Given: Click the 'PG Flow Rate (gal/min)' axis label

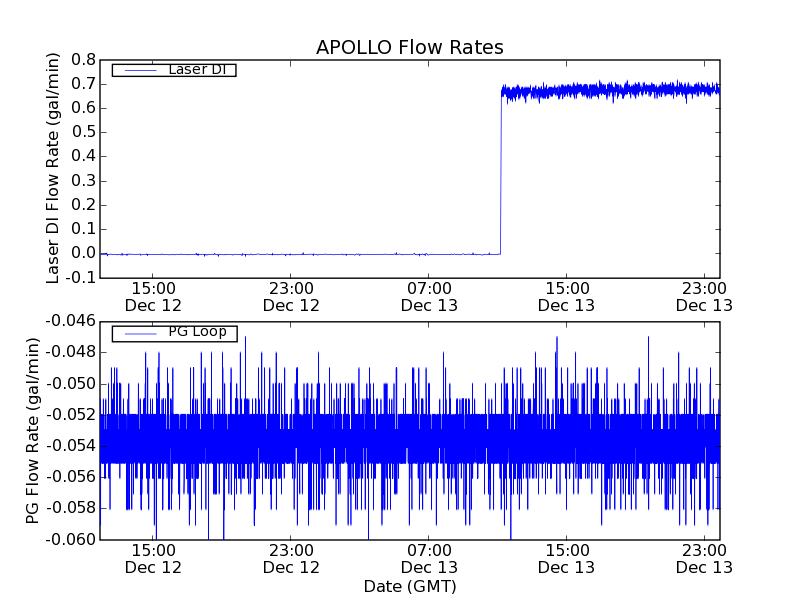Looking at the screenshot, I should [x=33, y=430].
